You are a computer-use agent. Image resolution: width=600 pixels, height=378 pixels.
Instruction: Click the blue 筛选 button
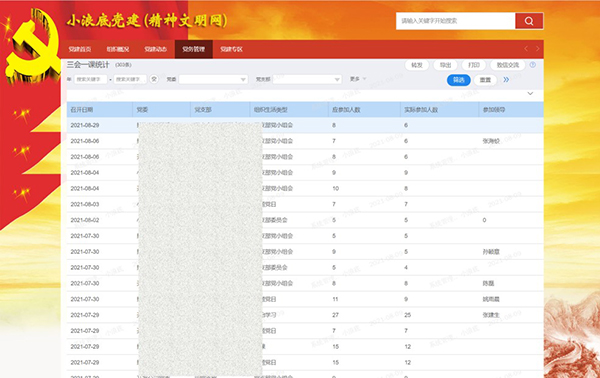pos(458,80)
